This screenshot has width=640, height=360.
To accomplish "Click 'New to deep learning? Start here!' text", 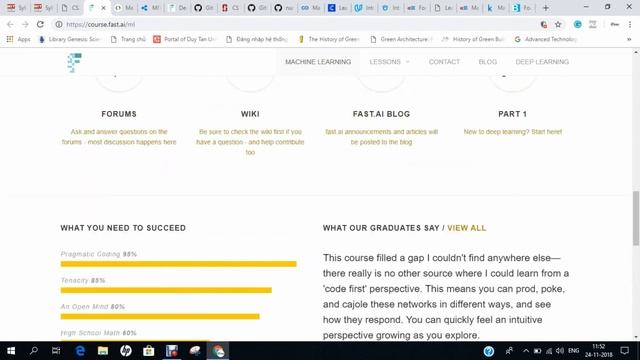I will [x=513, y=132].
